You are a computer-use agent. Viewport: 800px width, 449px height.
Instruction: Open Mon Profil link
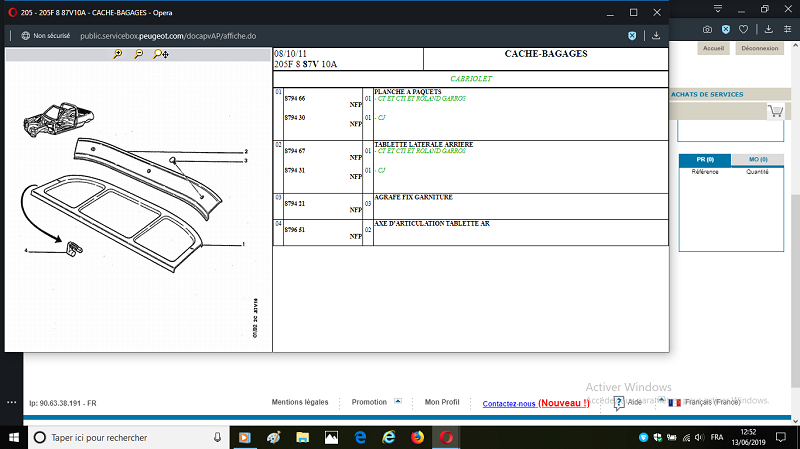(x=442, y=402)
